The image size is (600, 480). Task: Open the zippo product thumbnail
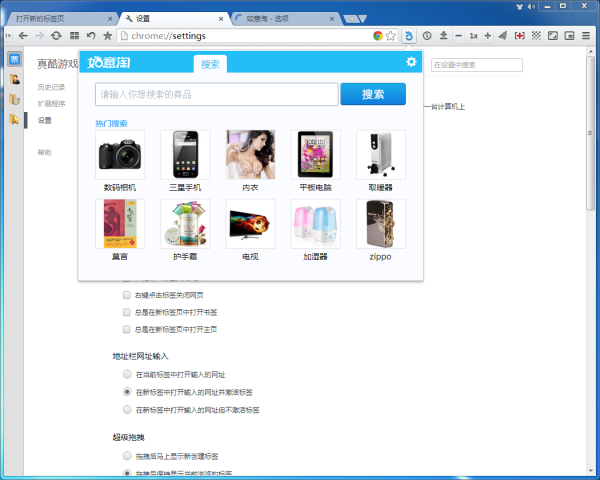tap(381, 224)
